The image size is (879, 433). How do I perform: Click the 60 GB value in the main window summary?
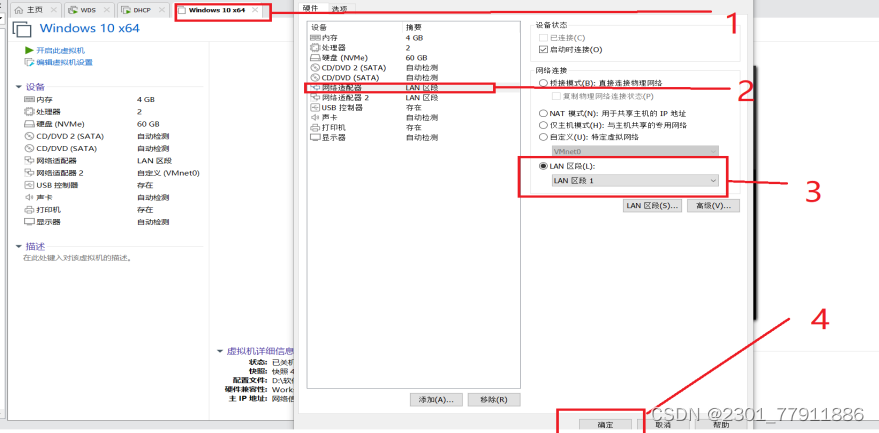click(148, 124)
